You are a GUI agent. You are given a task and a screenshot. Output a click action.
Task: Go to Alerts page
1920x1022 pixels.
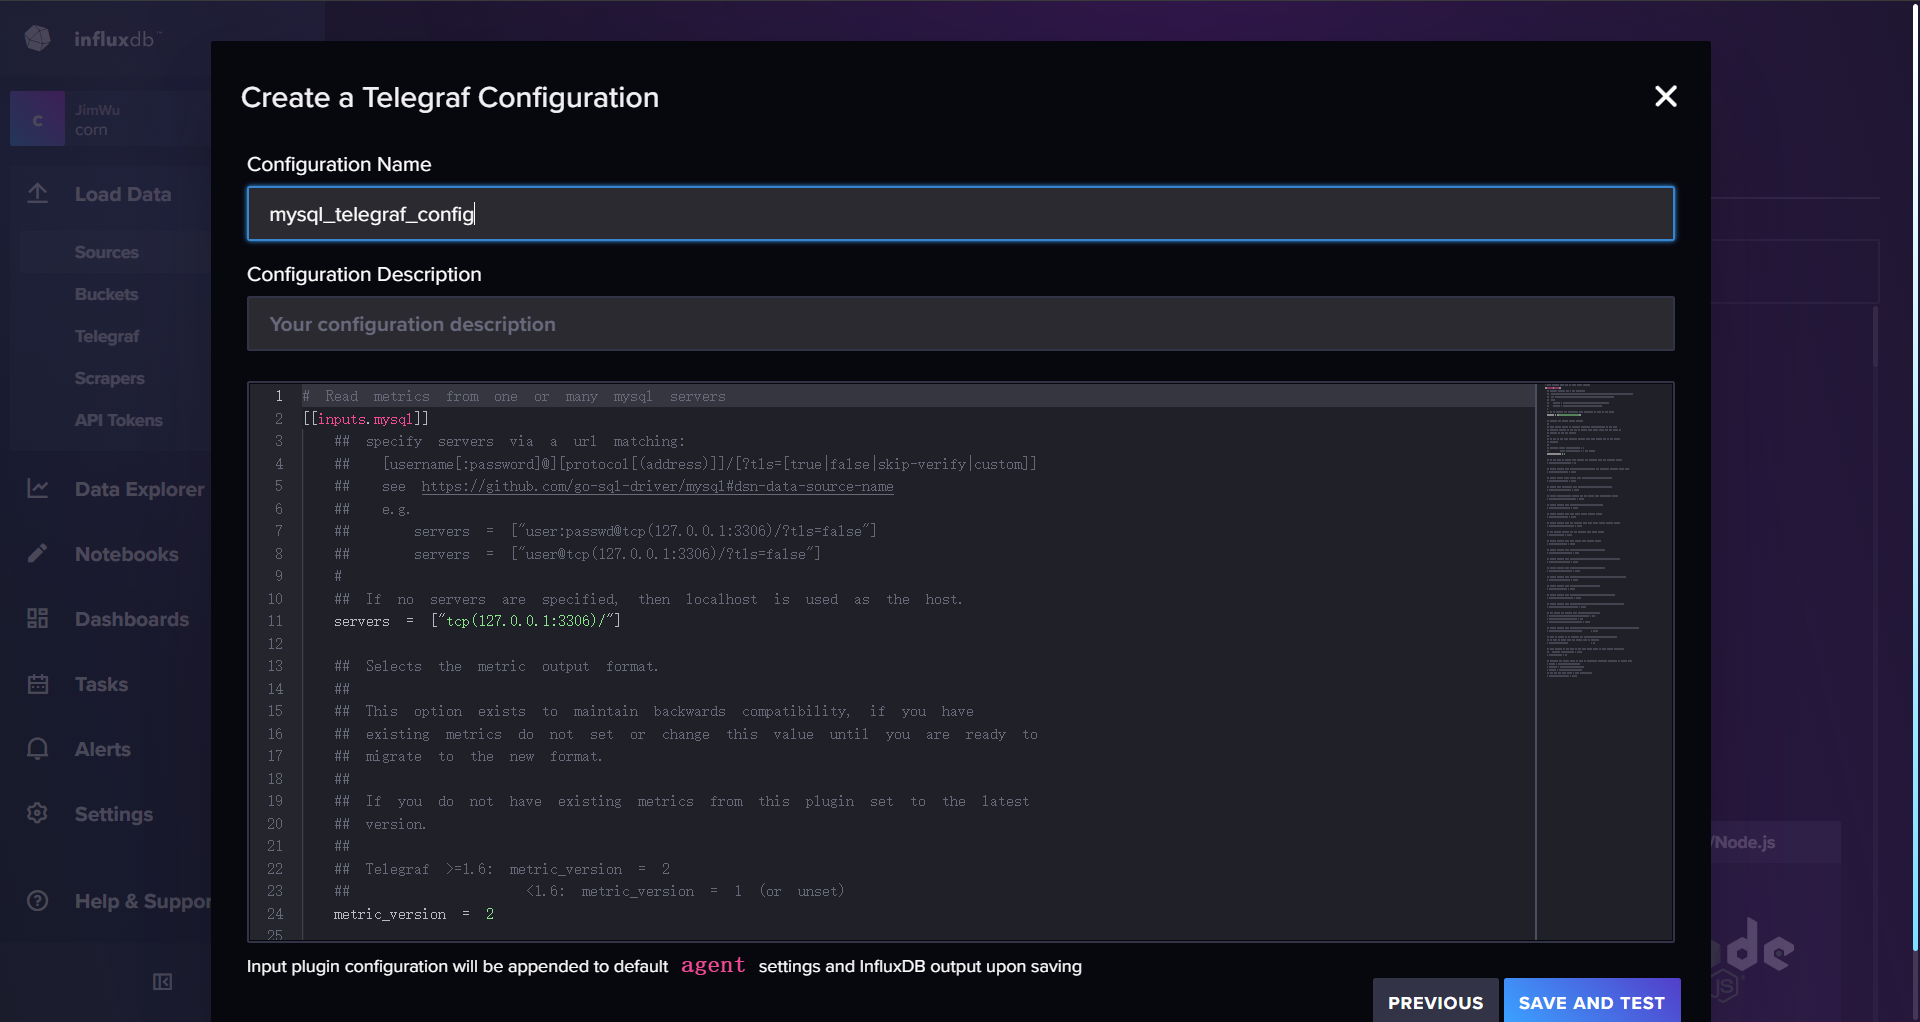tap(103, 749)
